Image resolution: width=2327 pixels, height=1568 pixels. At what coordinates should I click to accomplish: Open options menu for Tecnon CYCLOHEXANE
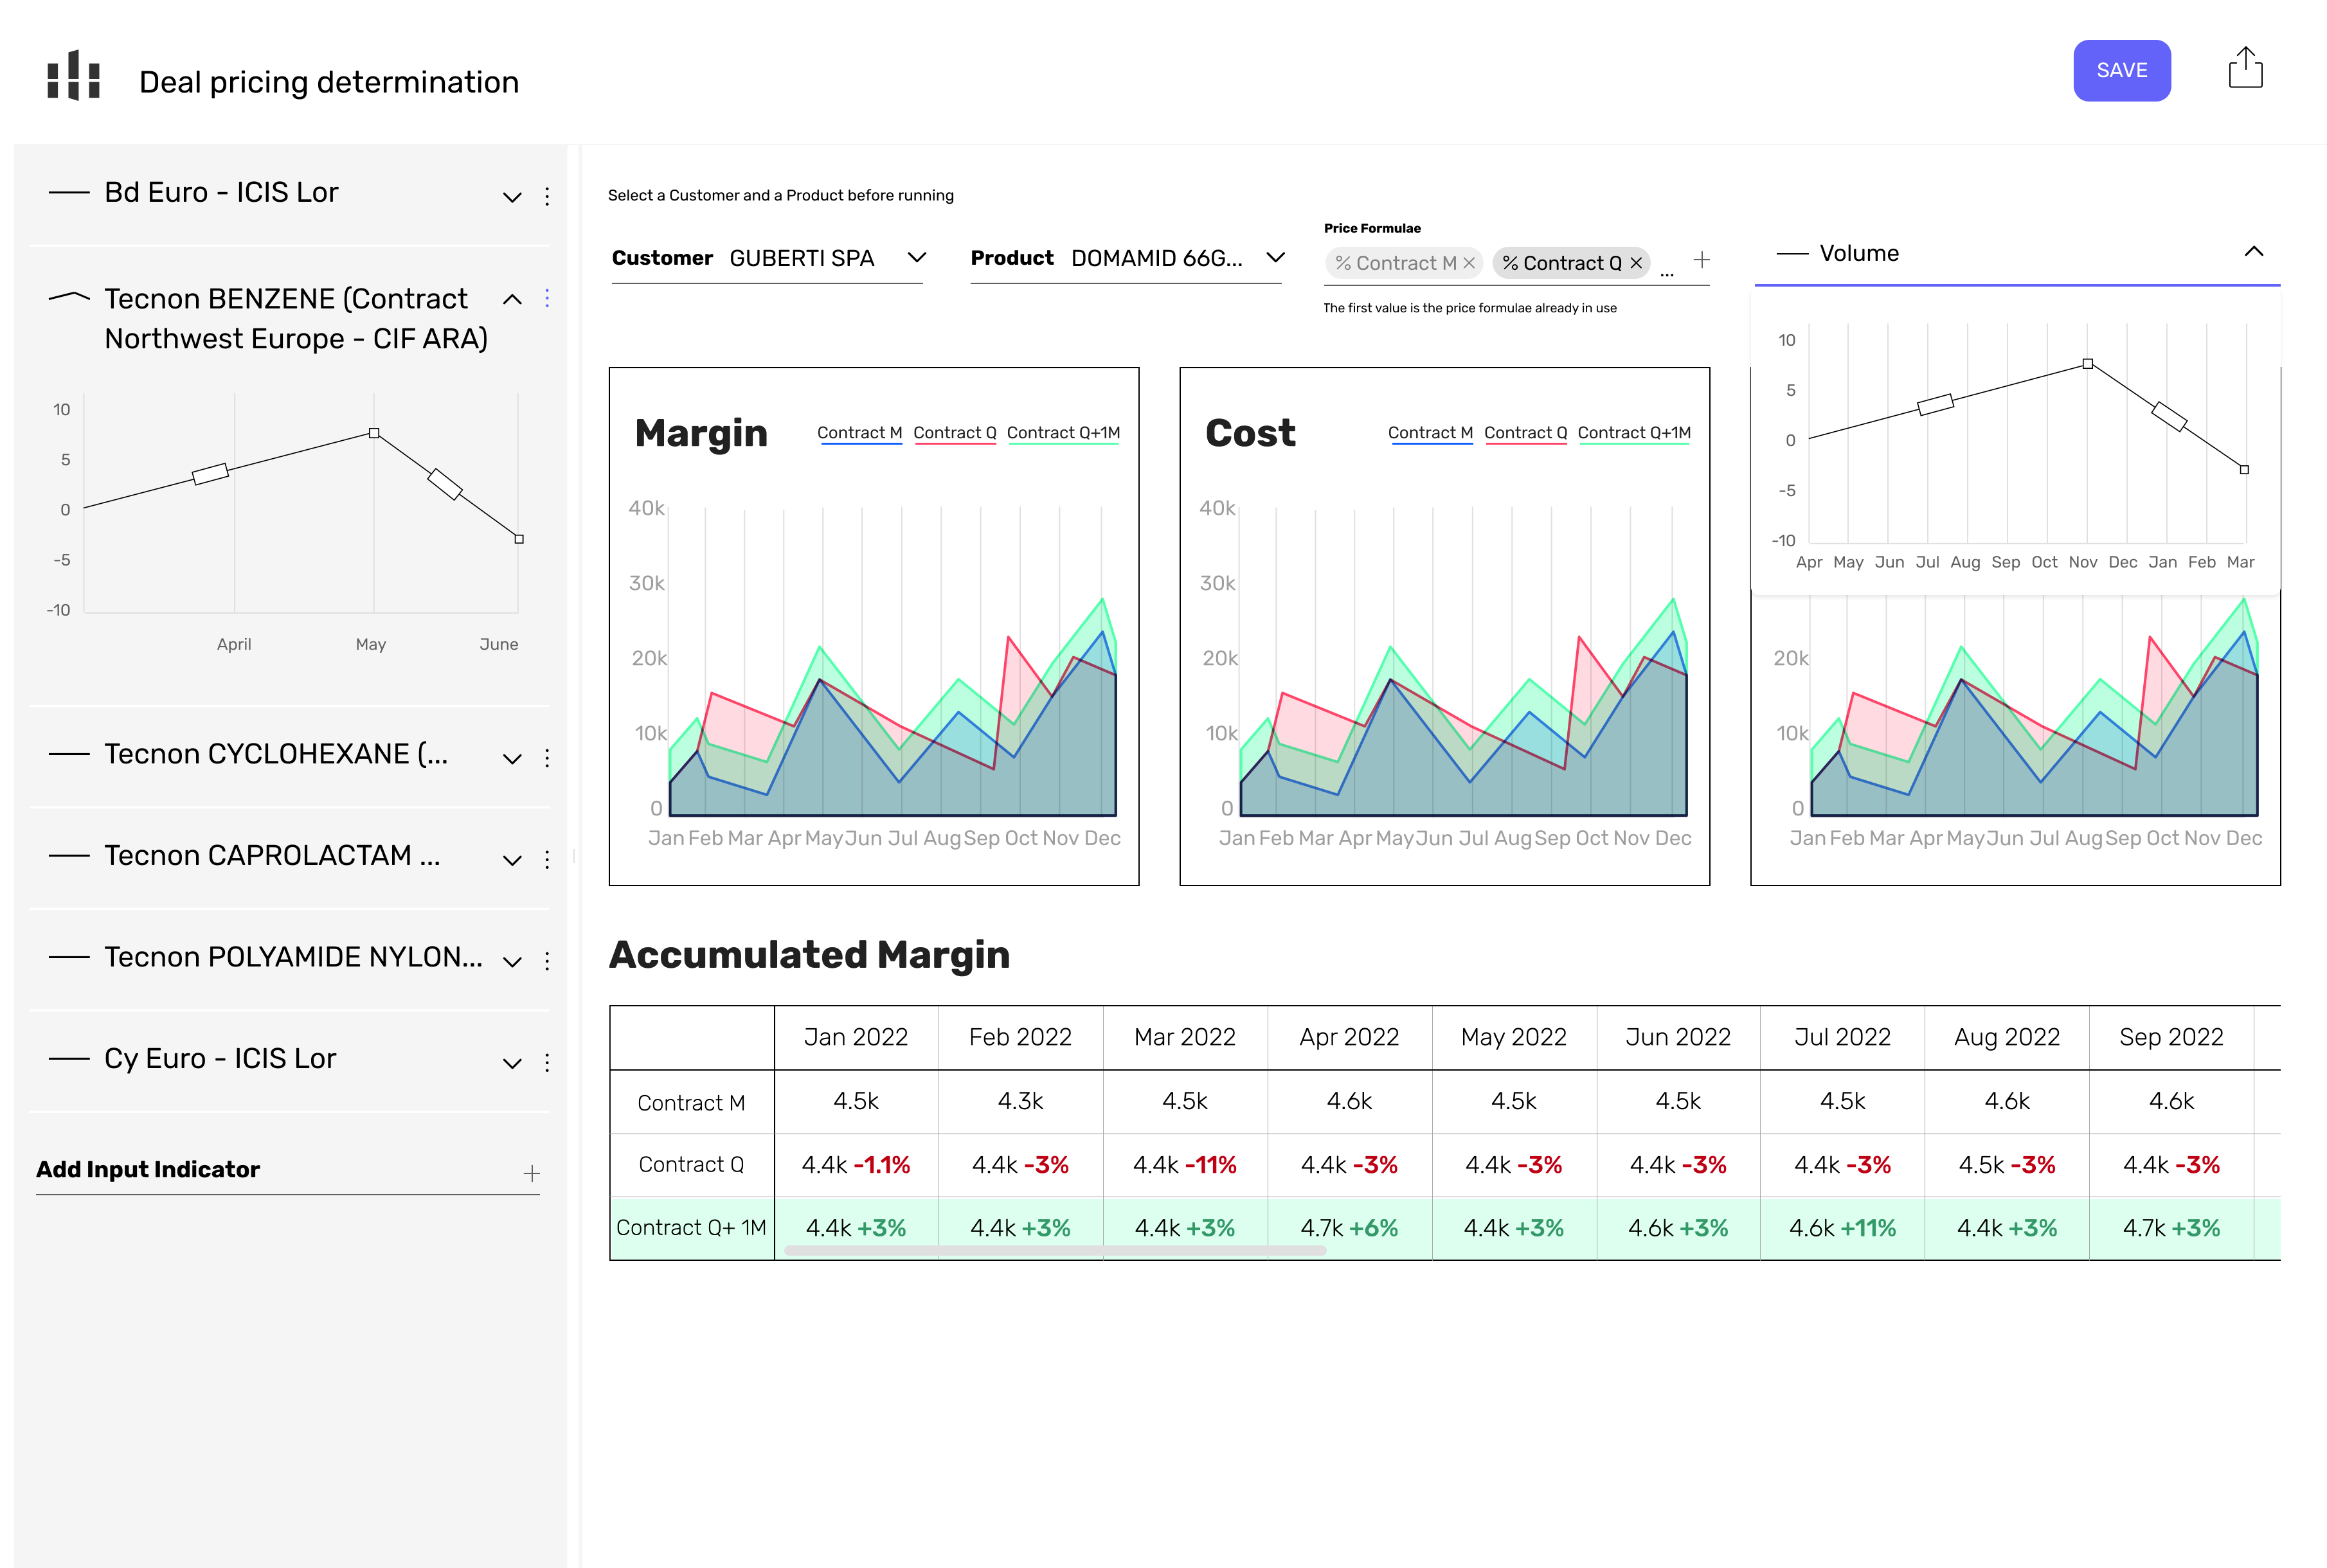(547, 758)
